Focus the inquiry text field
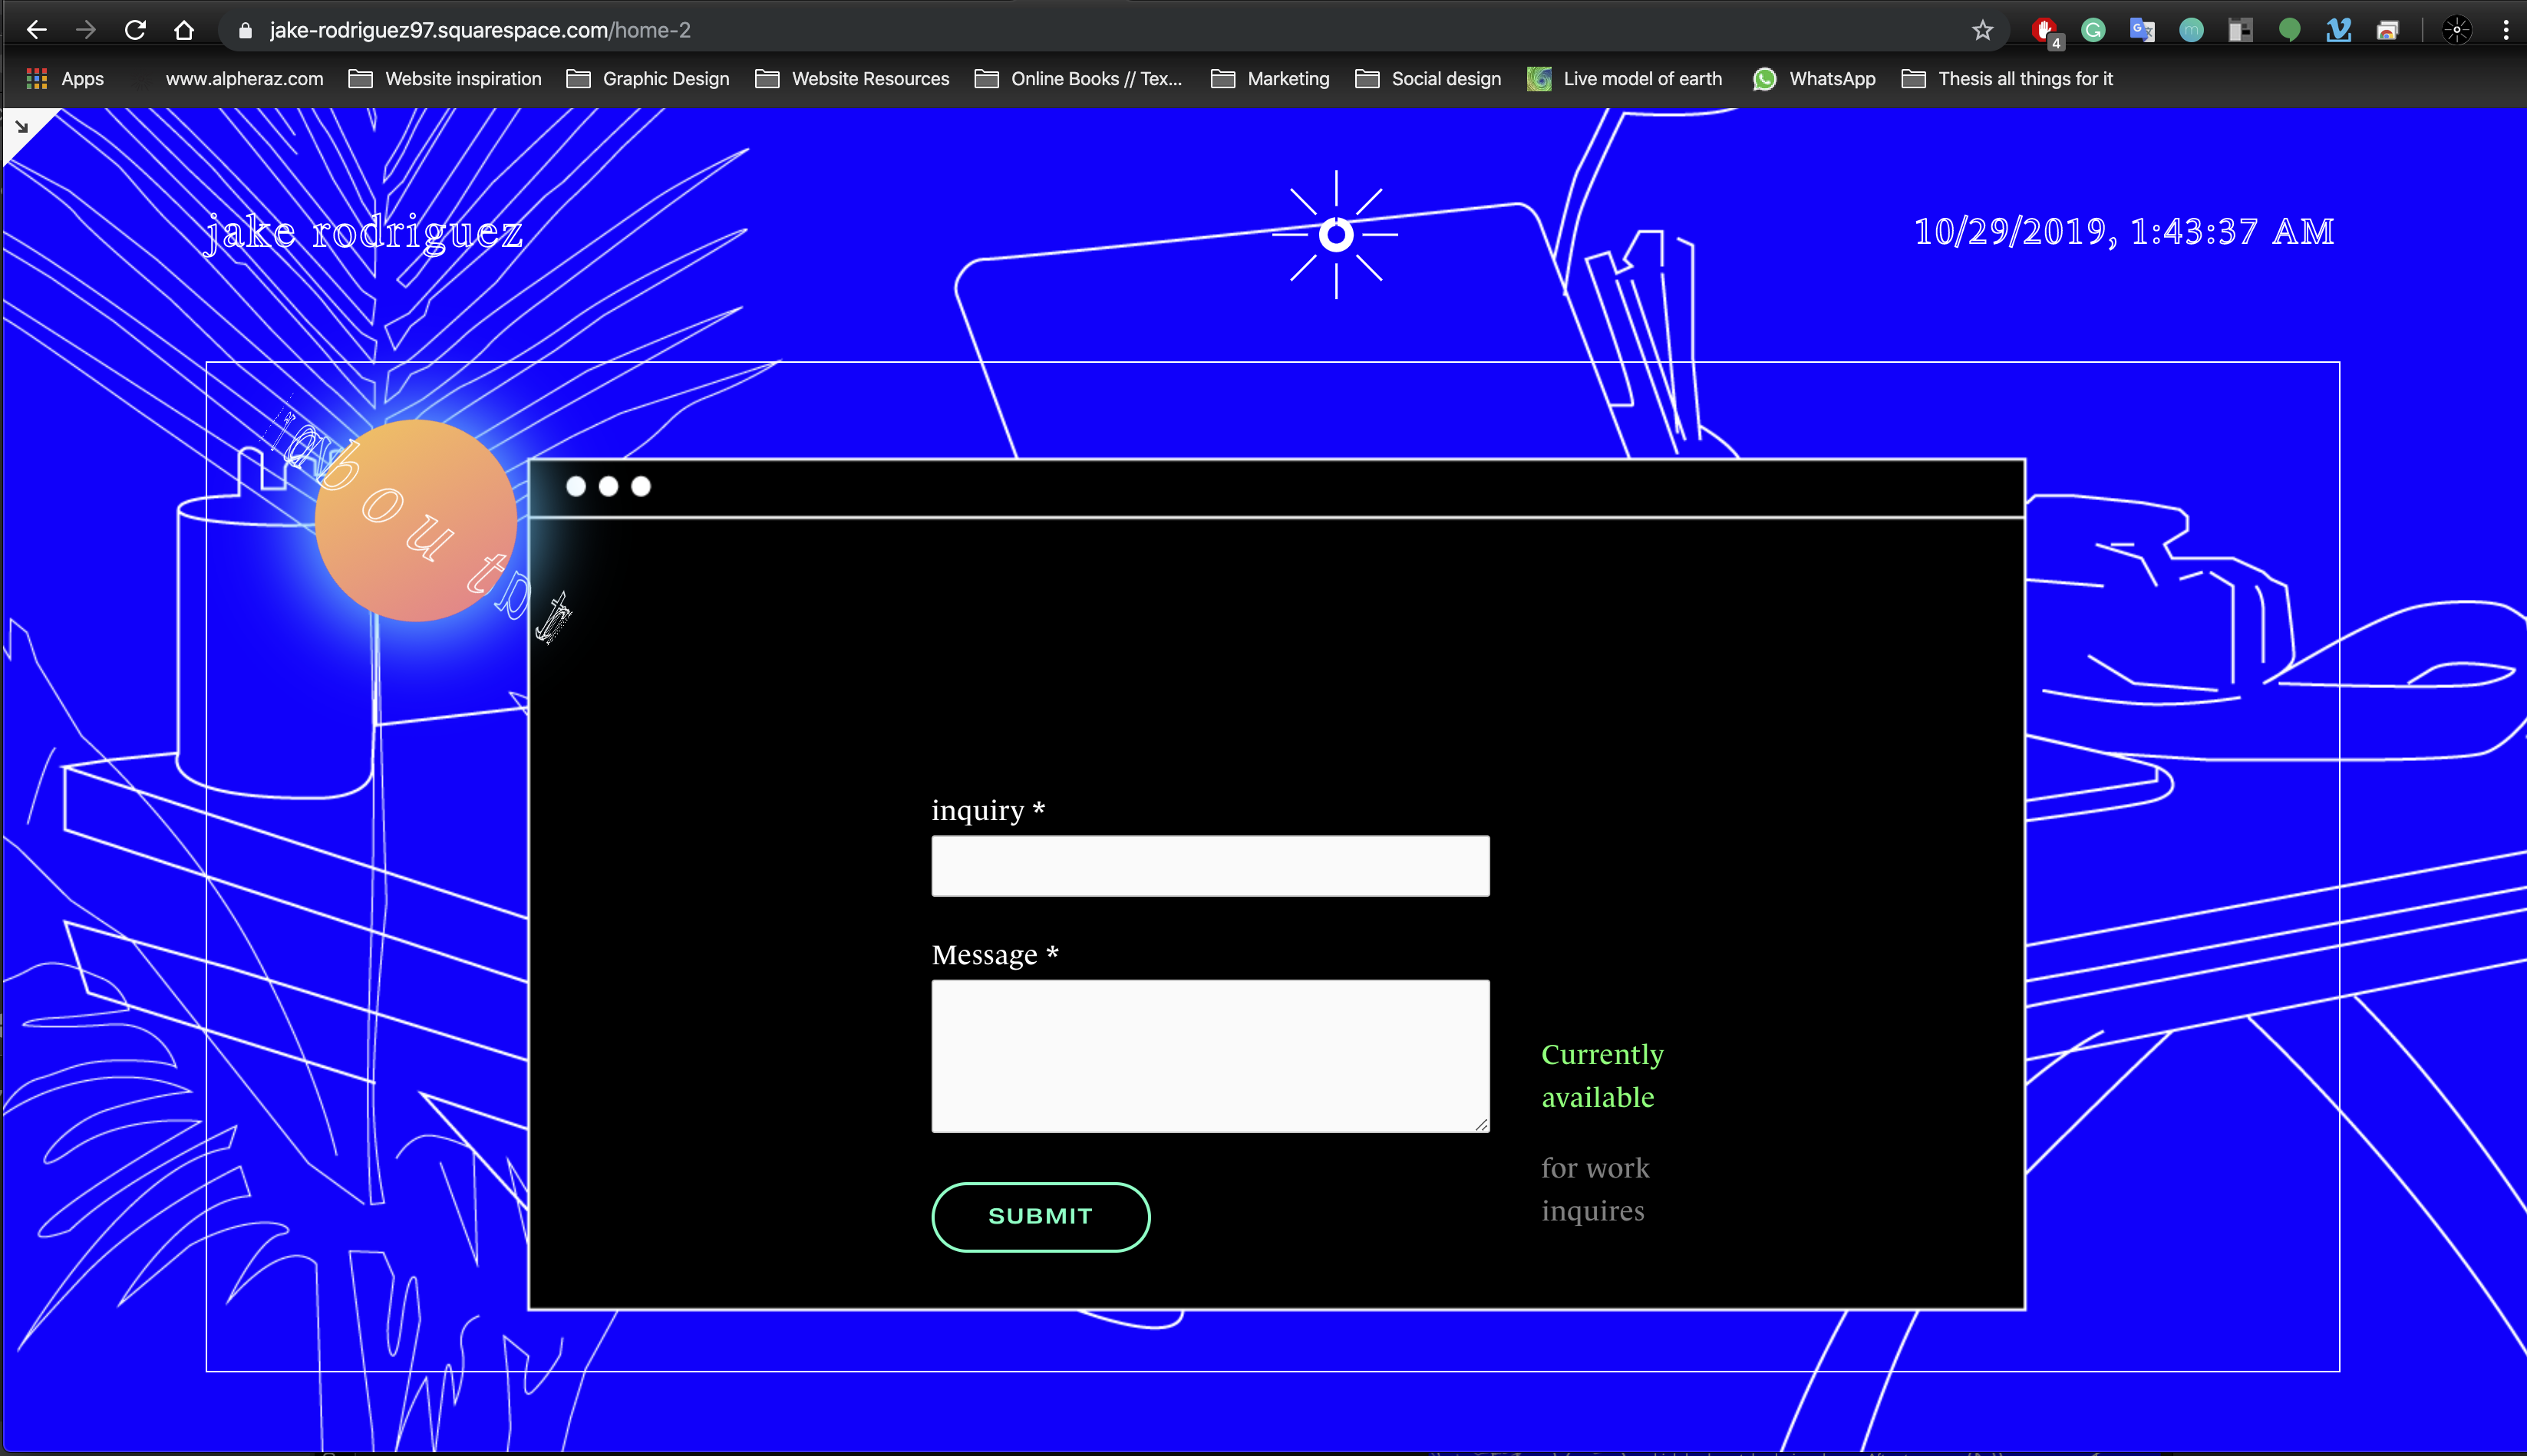Image resolution: width=2527 pixels, height=1456 pixels. tap(1209, 866)
